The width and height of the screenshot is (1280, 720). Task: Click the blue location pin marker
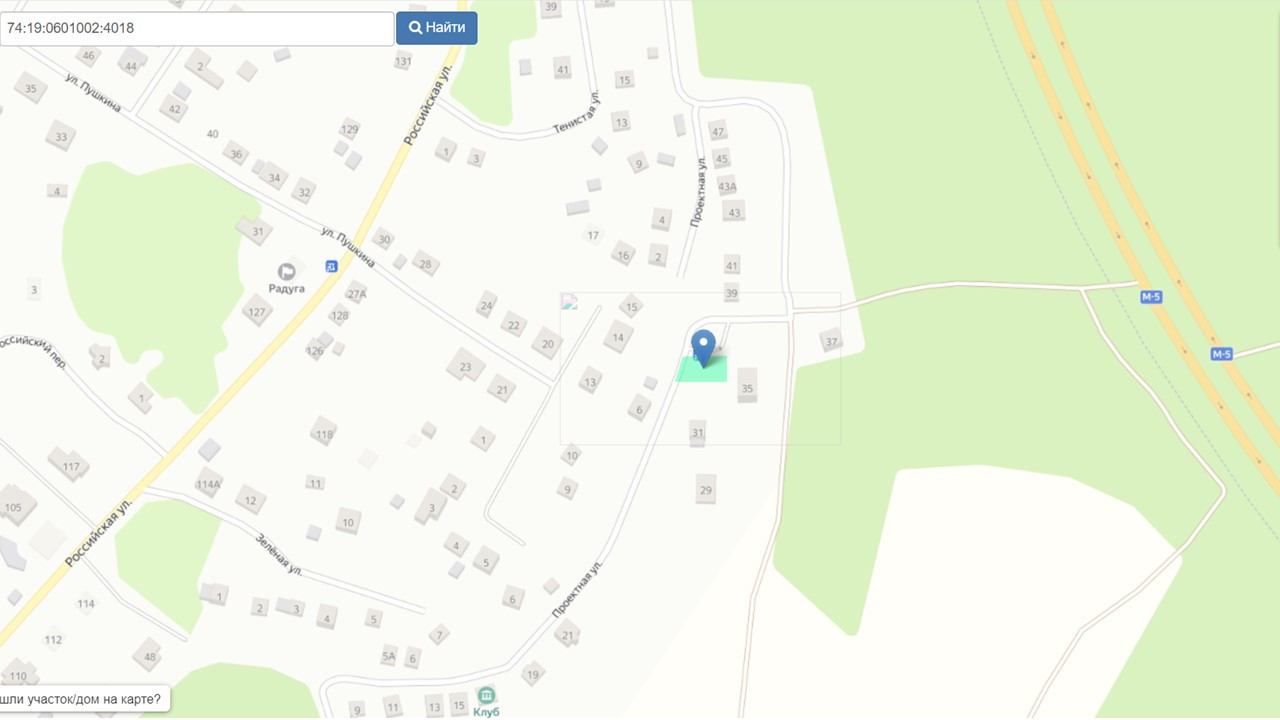(x=704, y=348)
